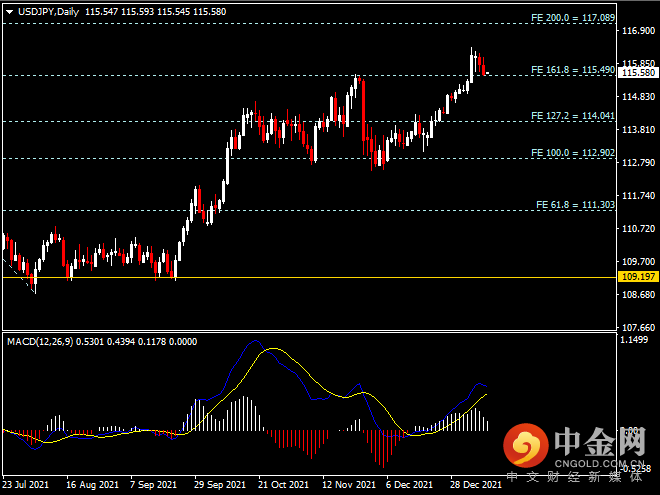Click the 23 Jul 2021 date marker

coord(25,484)
